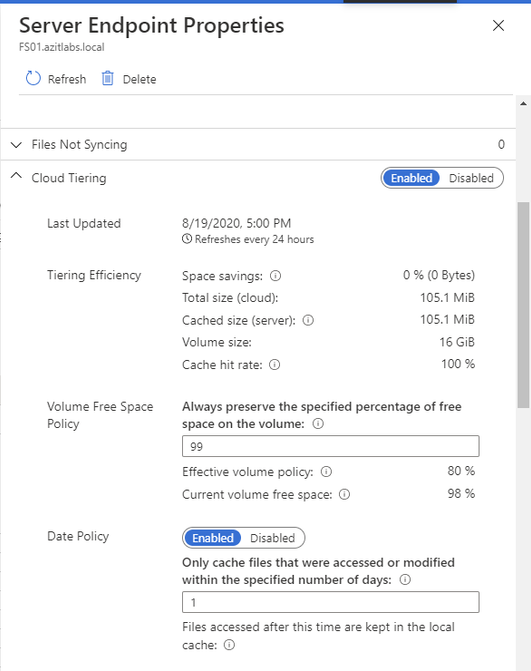Viewport: 531px width, 671px height.
Task: Expand the Files Not Syncing section
Action: 16,145
